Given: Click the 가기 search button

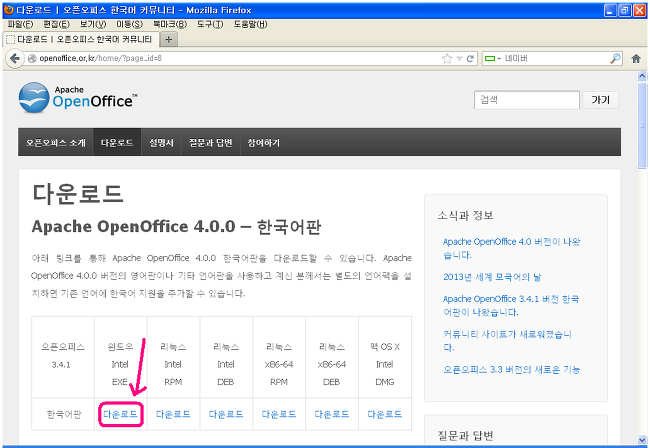Looking at the screenshot, I should pyautogui.click(x=600, y=100).
